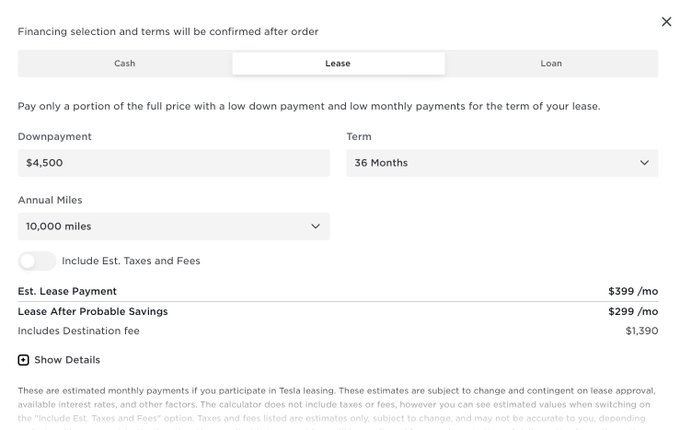Click the $1,390 destination fee amount

pos(641,330)
